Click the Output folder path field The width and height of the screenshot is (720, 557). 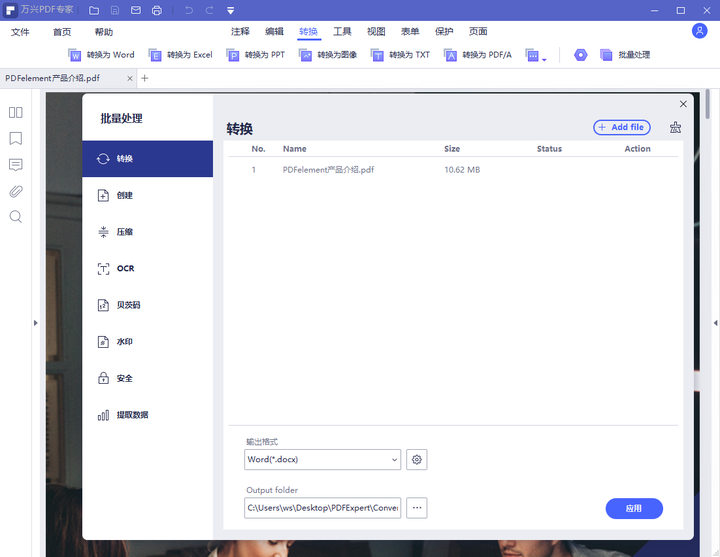coord(322,508)
